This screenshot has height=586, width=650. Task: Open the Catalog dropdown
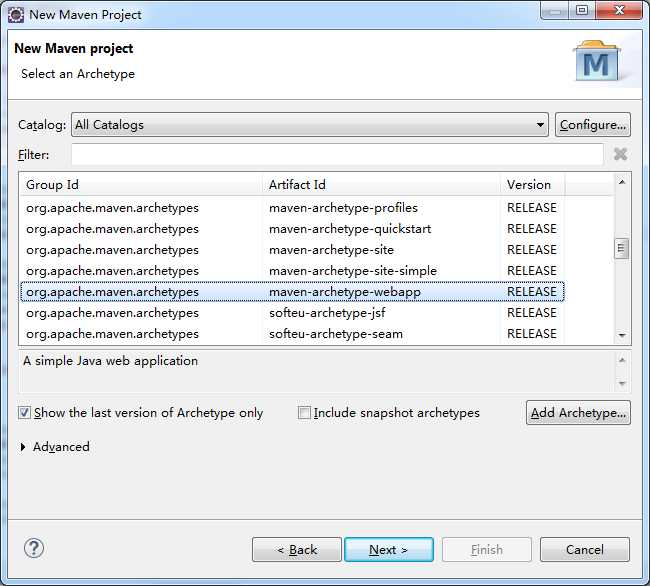310,124
